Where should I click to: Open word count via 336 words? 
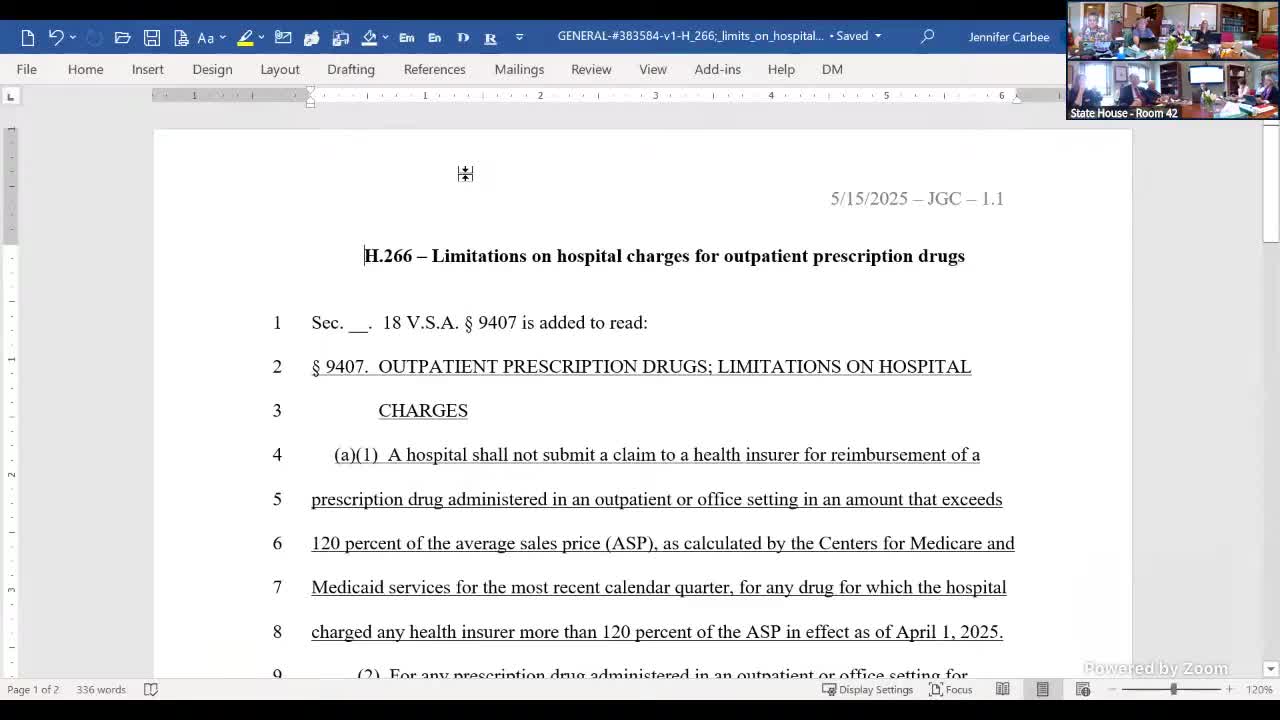point(100,689)
